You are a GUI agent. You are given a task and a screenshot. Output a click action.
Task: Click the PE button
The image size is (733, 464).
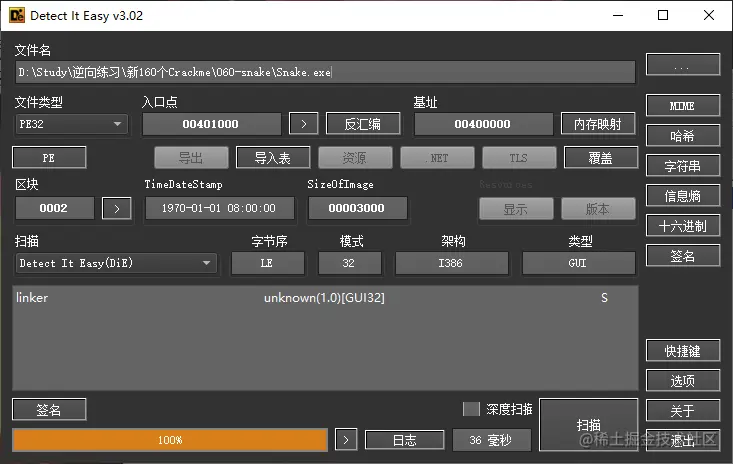click(x=49, y=158)
